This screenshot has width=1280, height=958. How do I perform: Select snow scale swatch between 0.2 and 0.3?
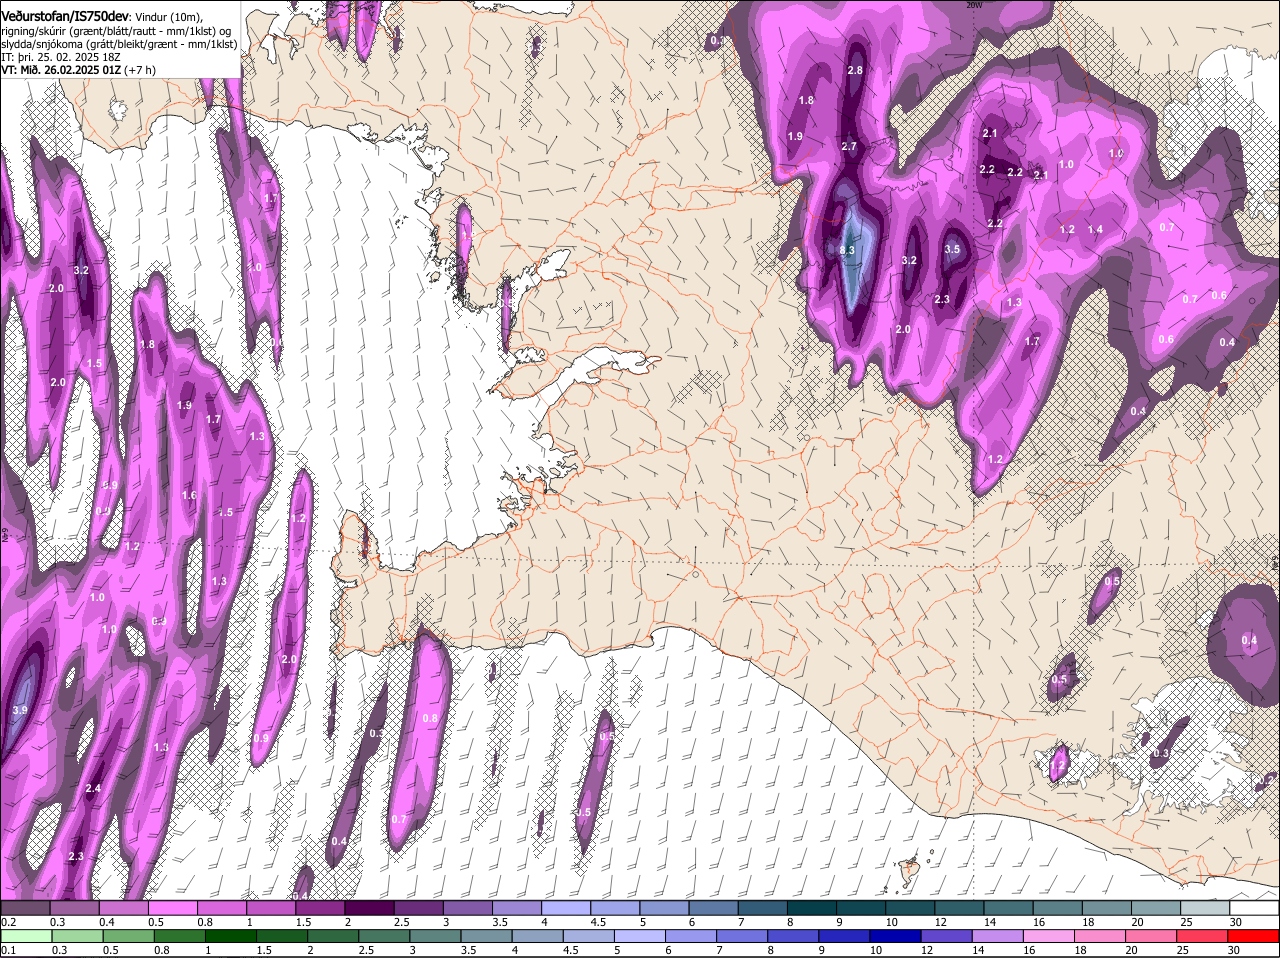coord(25,908)
